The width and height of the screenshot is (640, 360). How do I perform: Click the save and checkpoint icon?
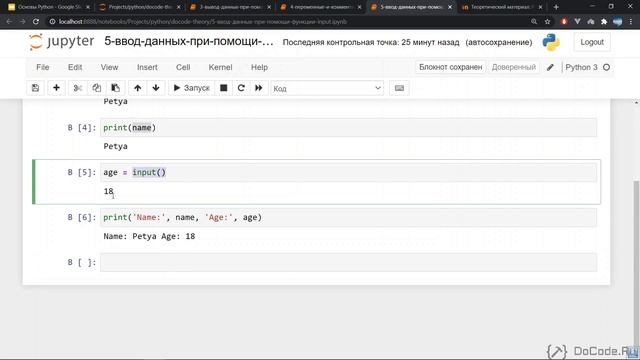point(36,88)
